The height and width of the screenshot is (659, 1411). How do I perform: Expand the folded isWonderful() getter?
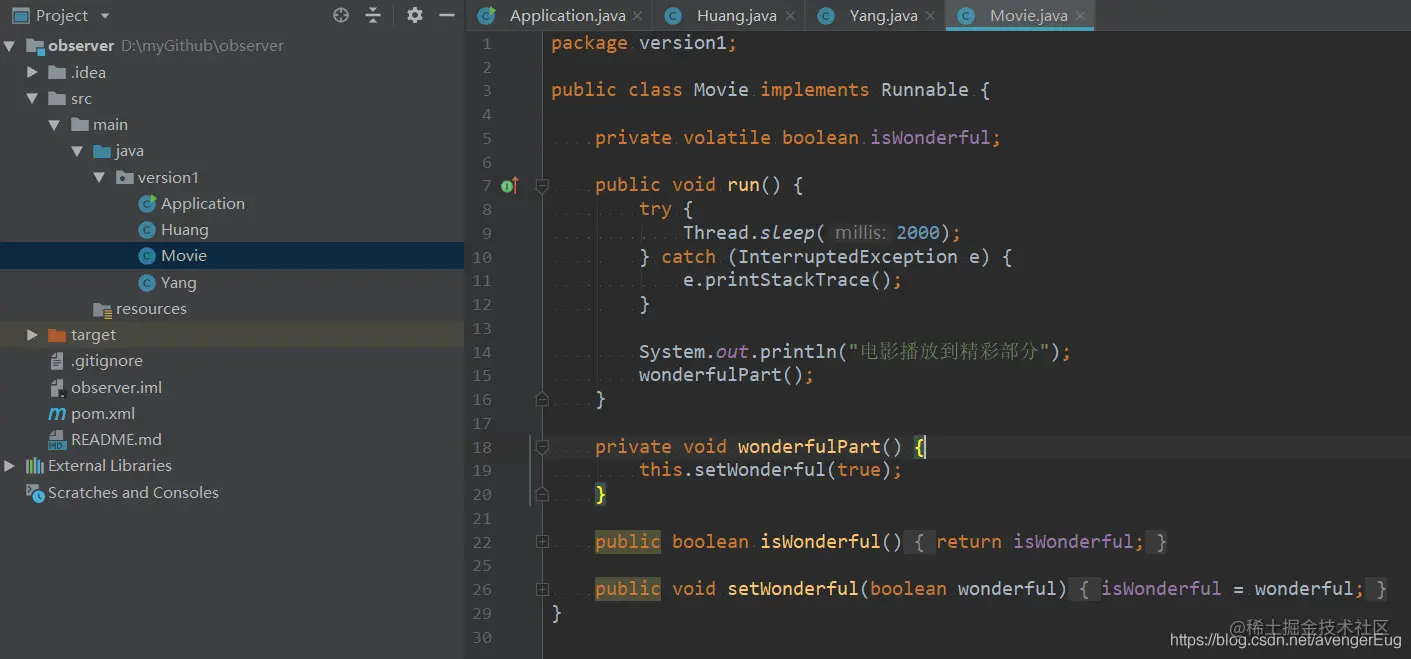pyautogui.click(x=542, y=542)
